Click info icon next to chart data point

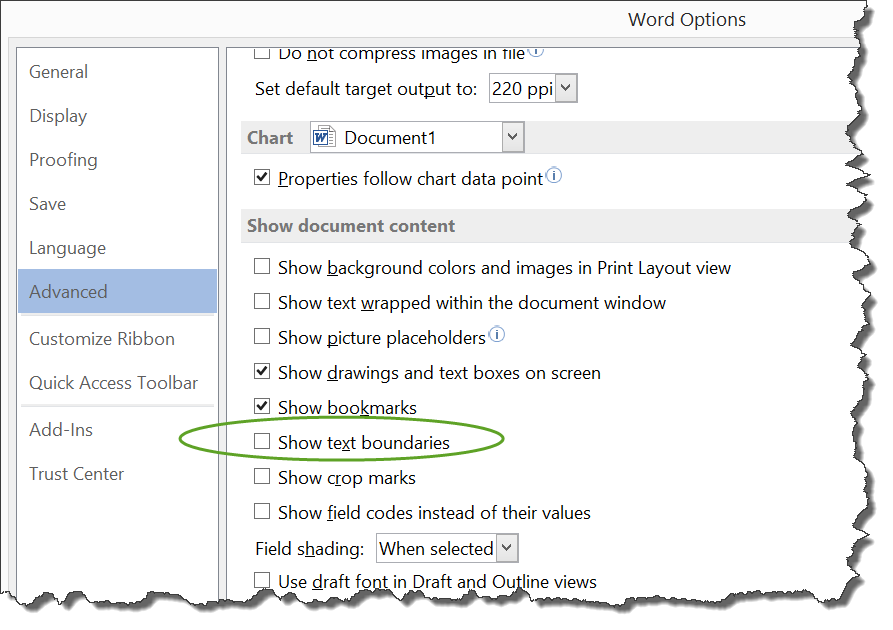tap(554, 175)
